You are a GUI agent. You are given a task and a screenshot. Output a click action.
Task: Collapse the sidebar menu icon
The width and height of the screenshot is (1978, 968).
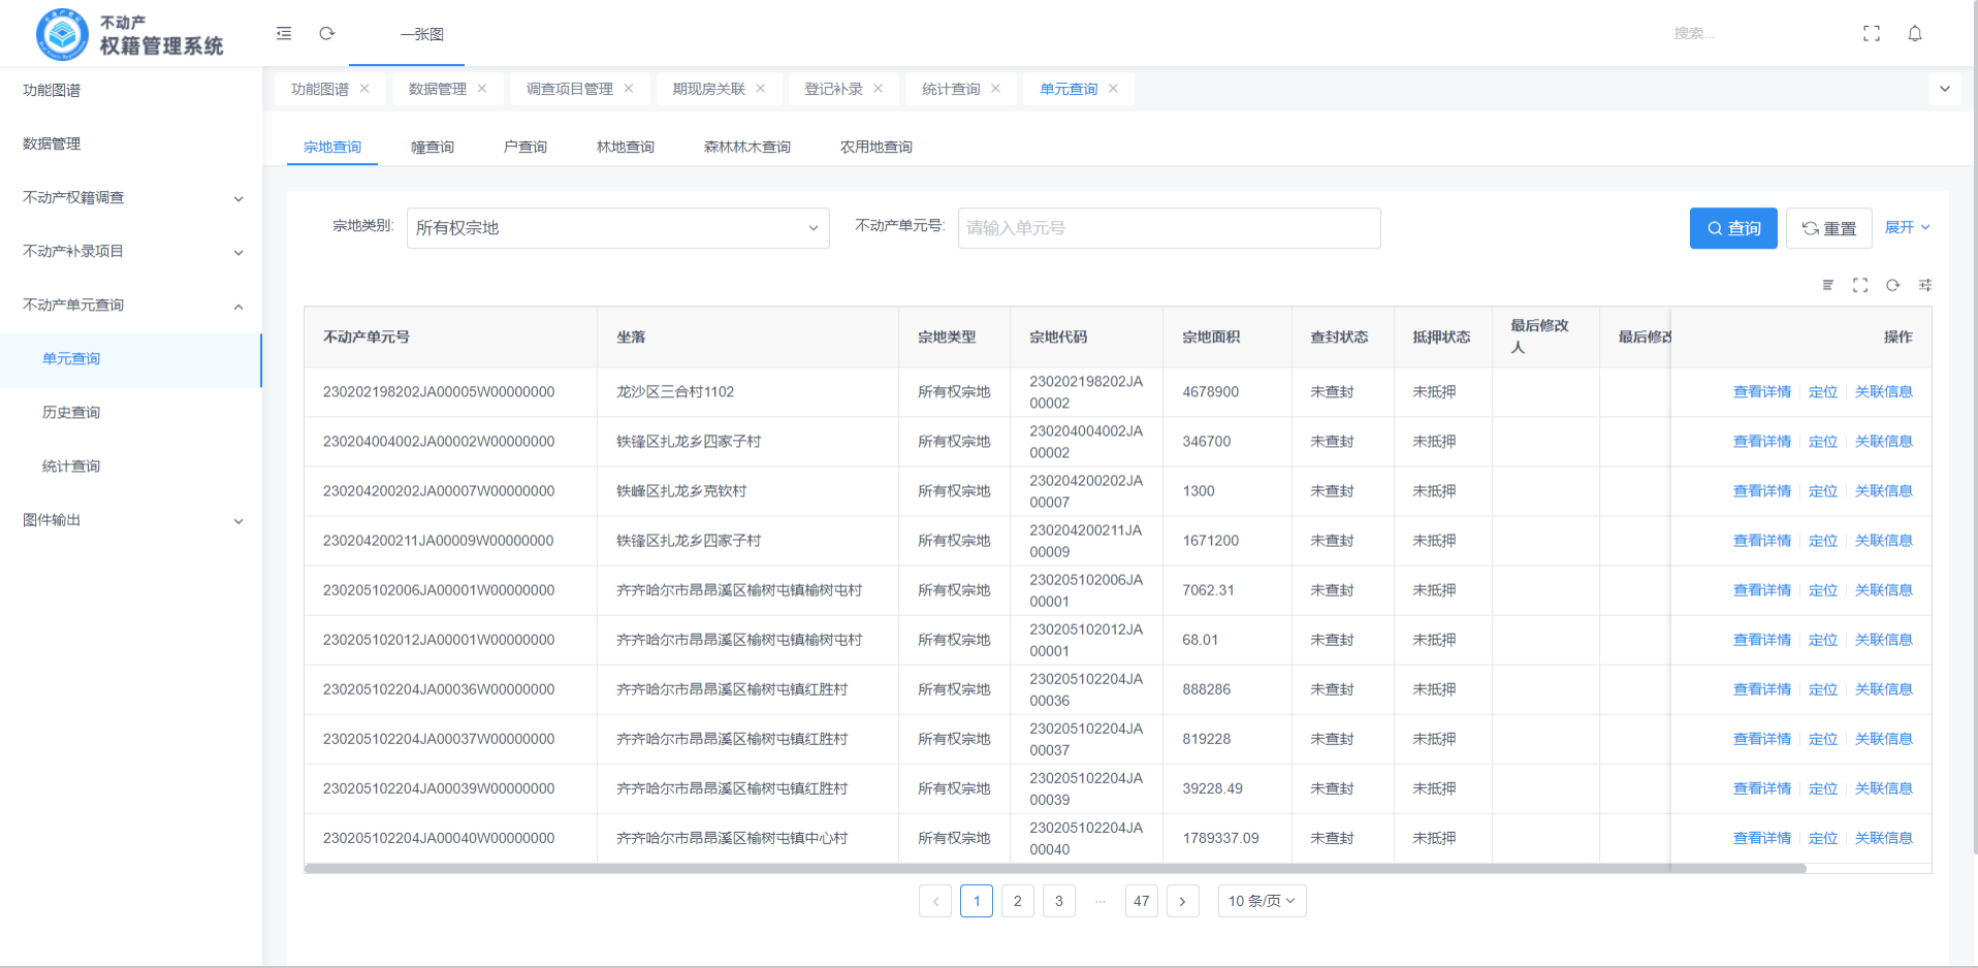[x=284, y=33]
